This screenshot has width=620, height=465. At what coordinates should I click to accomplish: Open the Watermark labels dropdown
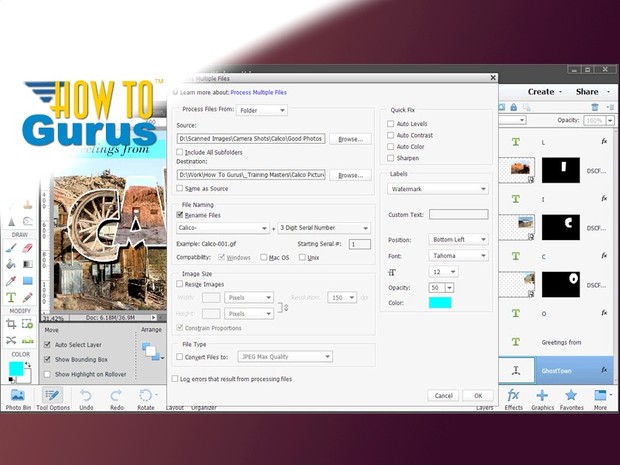438,189
